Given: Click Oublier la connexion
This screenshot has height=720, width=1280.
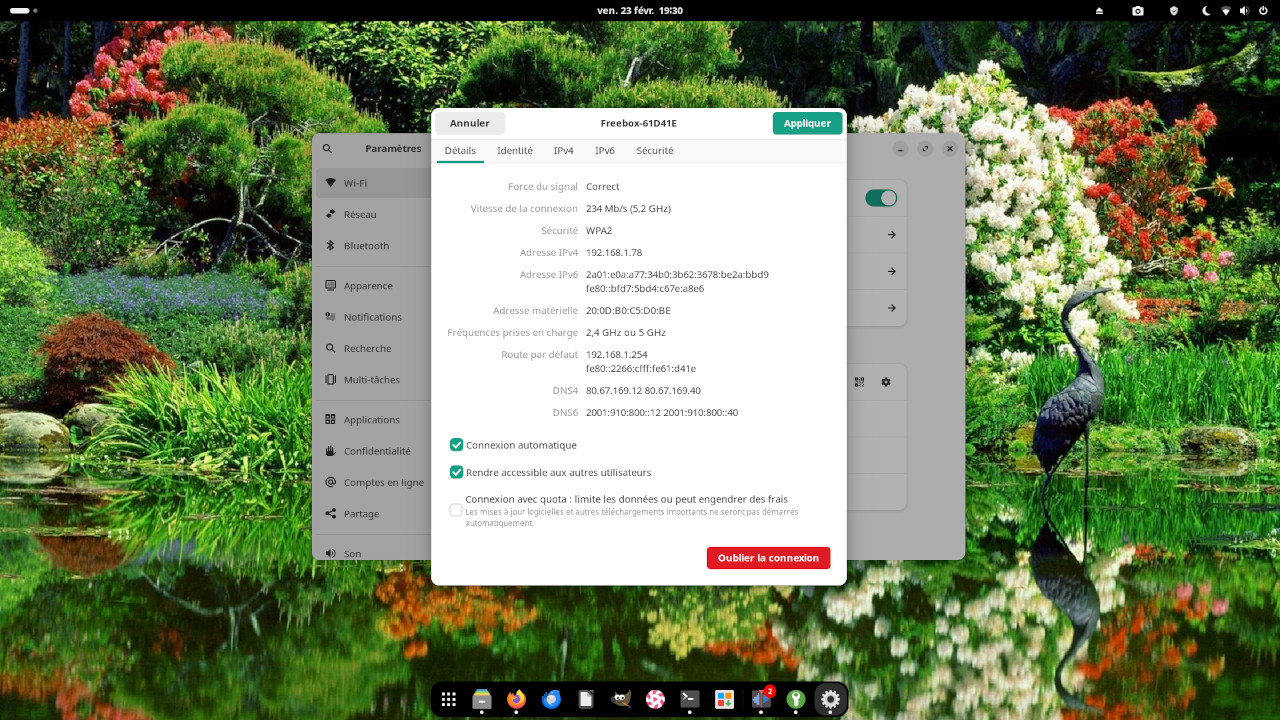Looking at the screenshot, I should [768, 558].
